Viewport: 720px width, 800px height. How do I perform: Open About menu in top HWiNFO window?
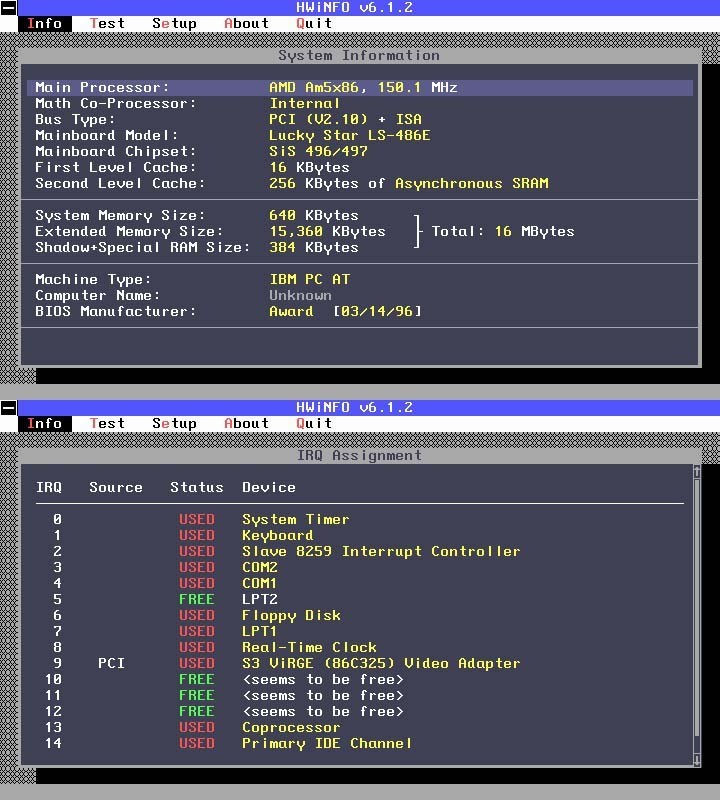246,23
